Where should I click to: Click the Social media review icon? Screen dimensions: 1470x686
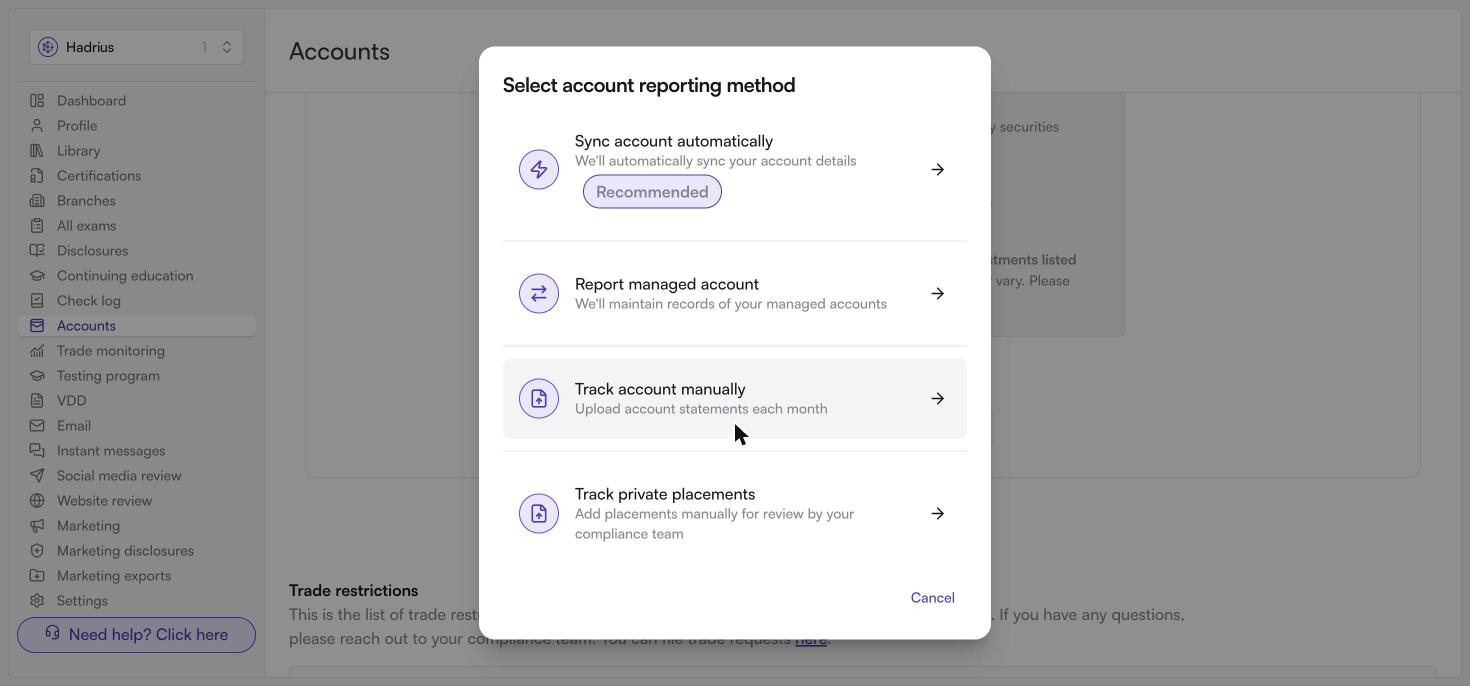tap(37, 475)
